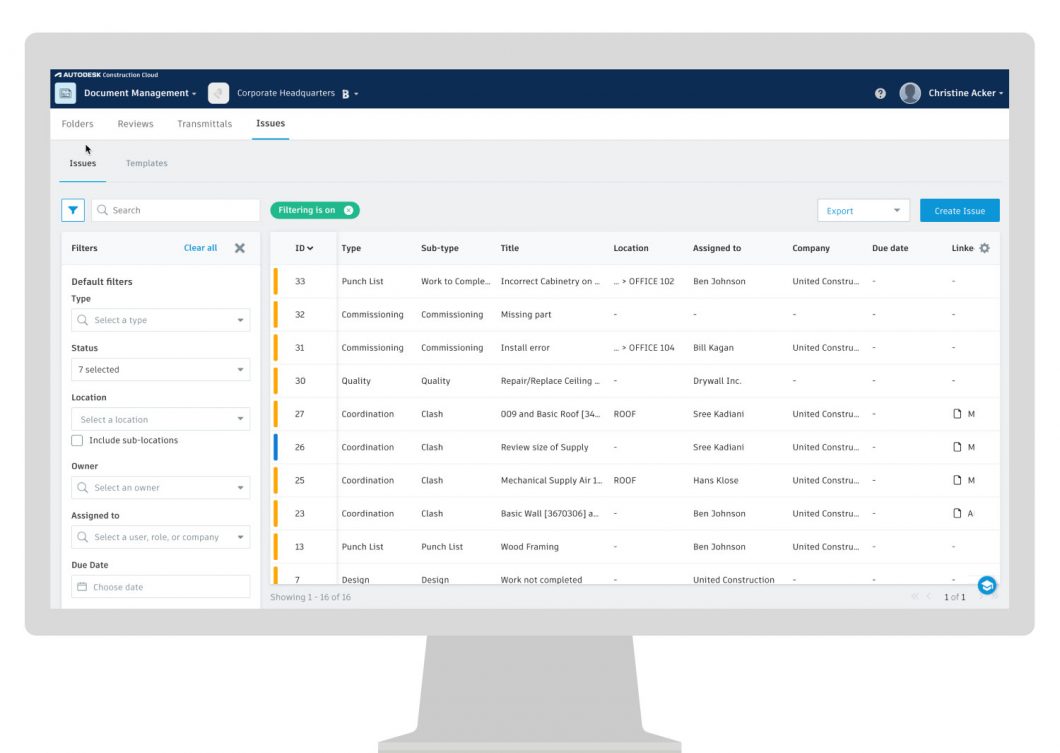This screenshot has width=1060, height=753.
Task: Click the Company column header
Action: click(811, 248)
